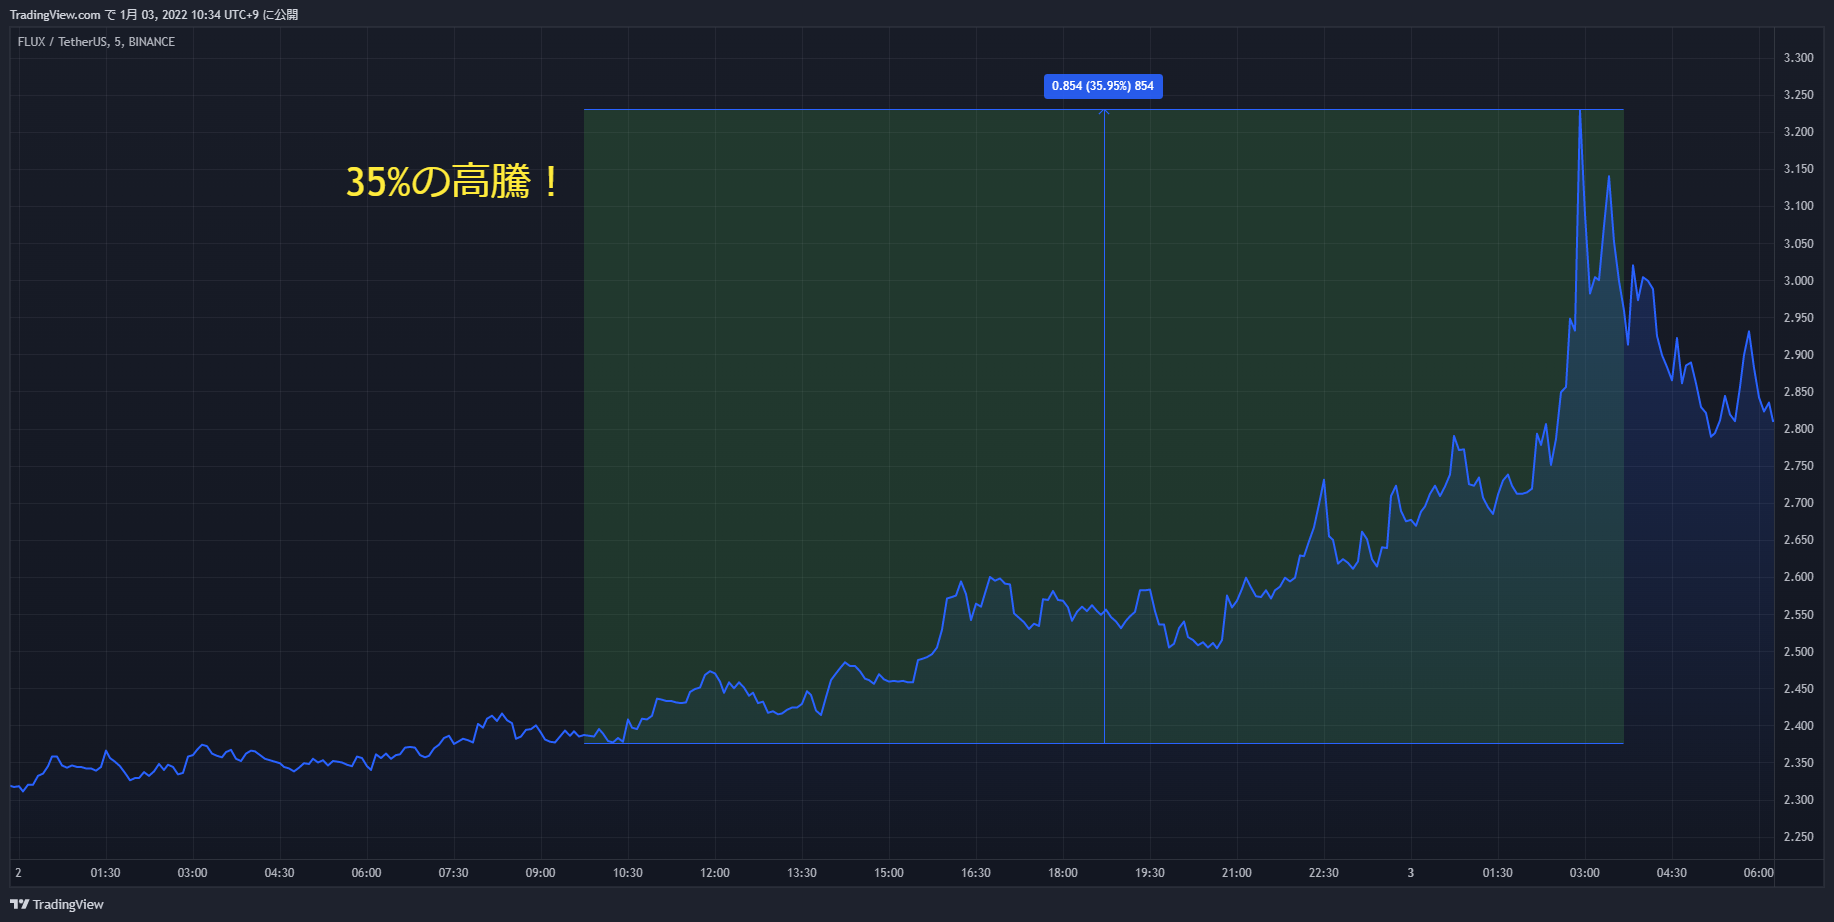Viewport: 1834px width, 922px height.
Task: Click the 22:30 time axis label
Action: [1323, 873]
